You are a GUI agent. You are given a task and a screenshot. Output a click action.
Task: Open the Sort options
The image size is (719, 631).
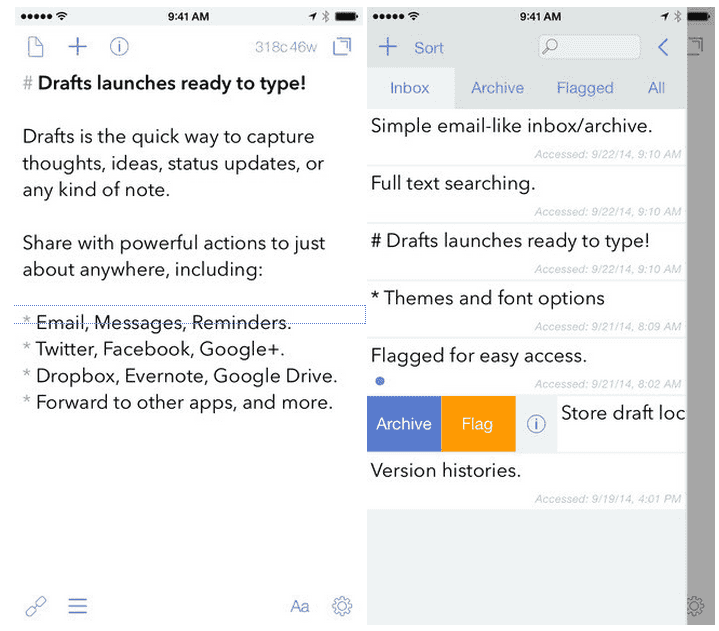pyautogui.click(x=429, y=48)
